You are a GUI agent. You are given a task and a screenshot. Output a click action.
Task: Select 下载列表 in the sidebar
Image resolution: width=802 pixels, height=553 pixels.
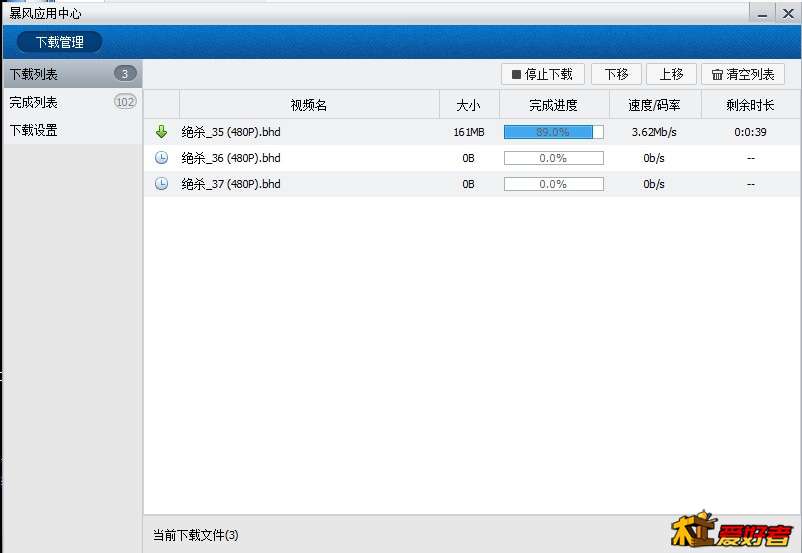[x=73, y=74]
